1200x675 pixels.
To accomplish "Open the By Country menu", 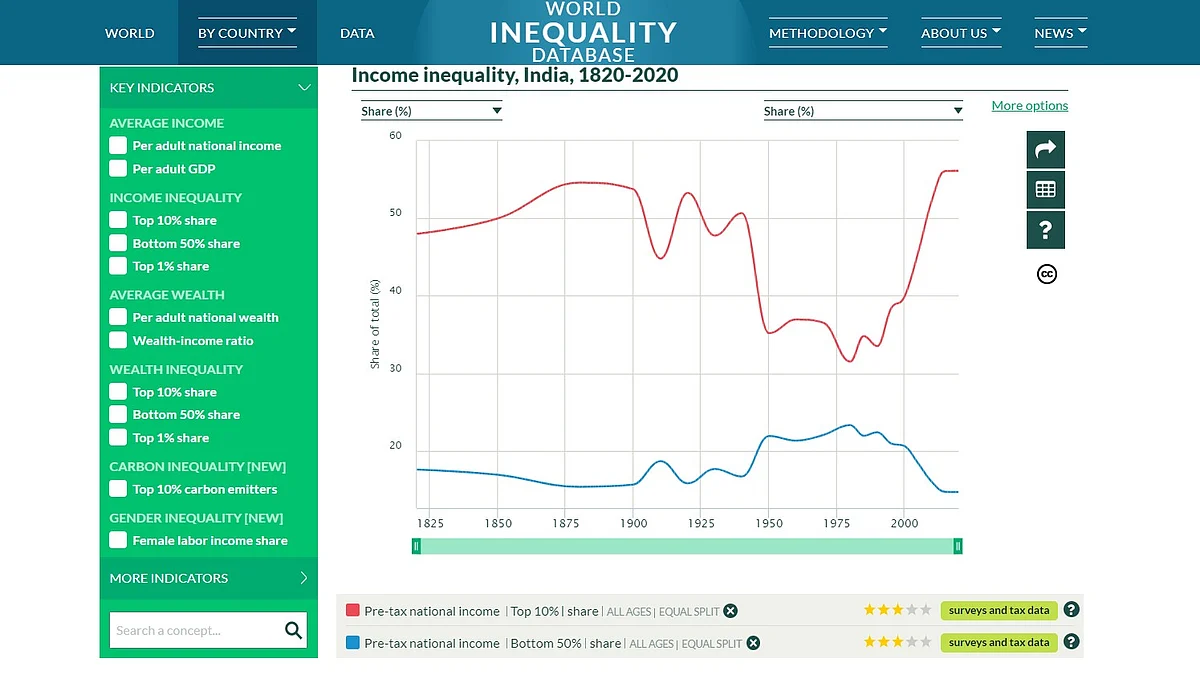I will 247,33.
